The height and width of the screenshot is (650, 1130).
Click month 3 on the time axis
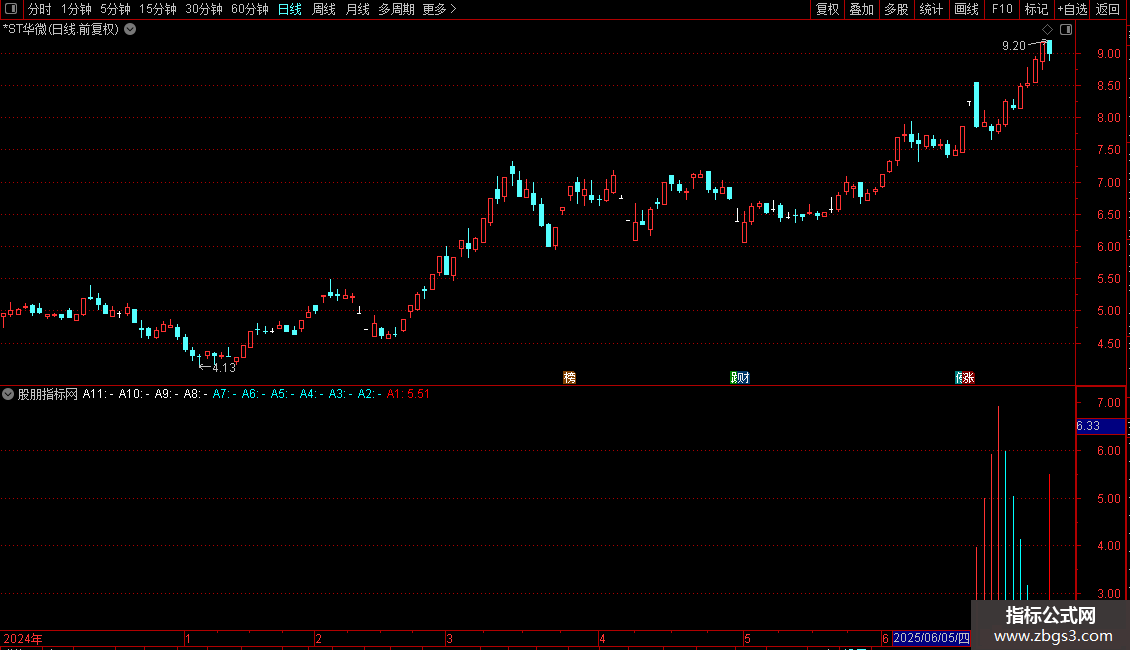(449, 638)
